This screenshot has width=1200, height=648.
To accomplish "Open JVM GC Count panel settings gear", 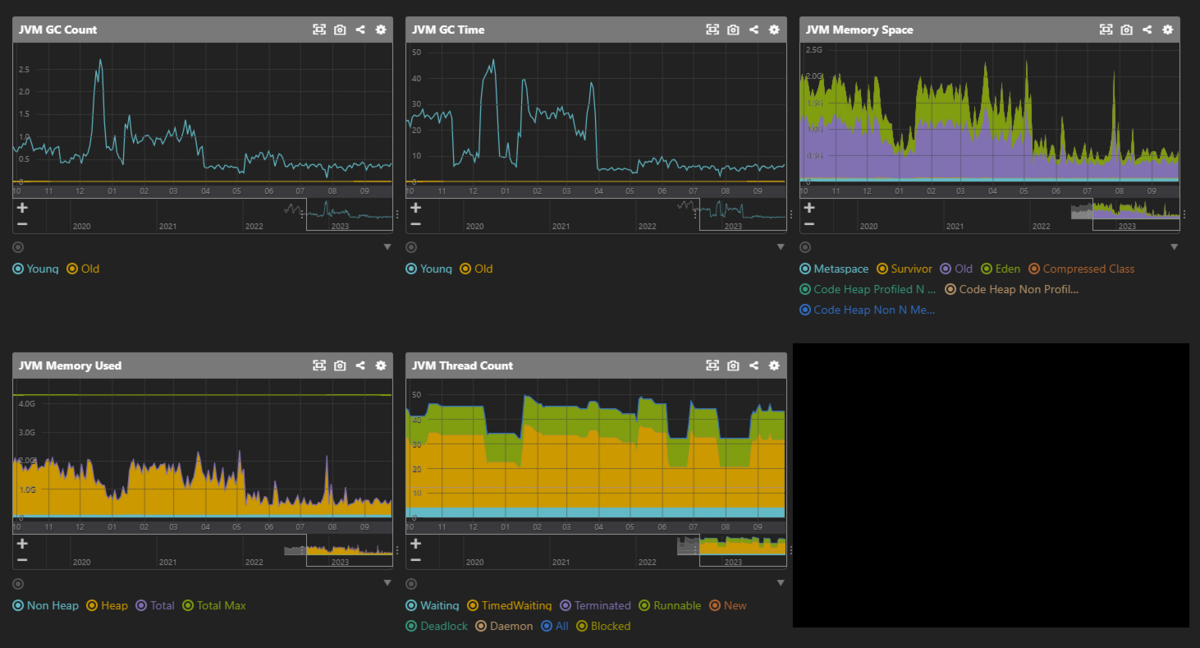I will click(x=381, y=30).
